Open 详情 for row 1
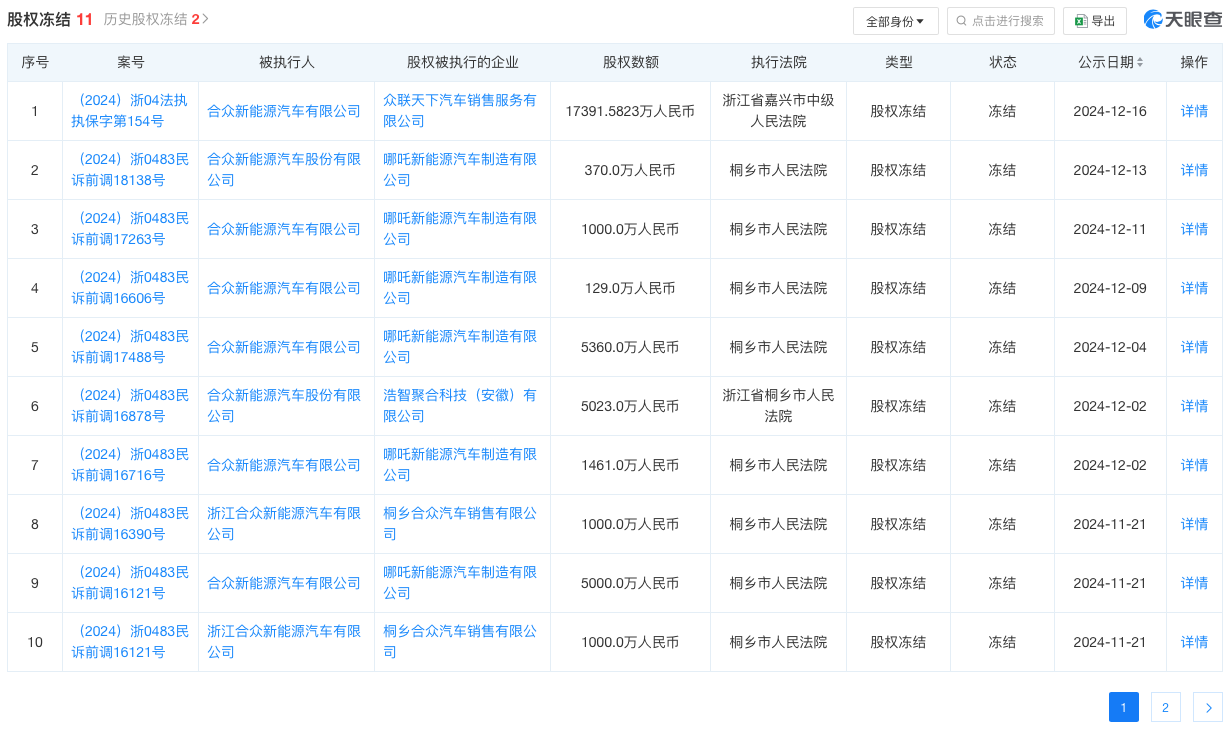This screenshot has height=730, width=1231. click(1194, 111)
